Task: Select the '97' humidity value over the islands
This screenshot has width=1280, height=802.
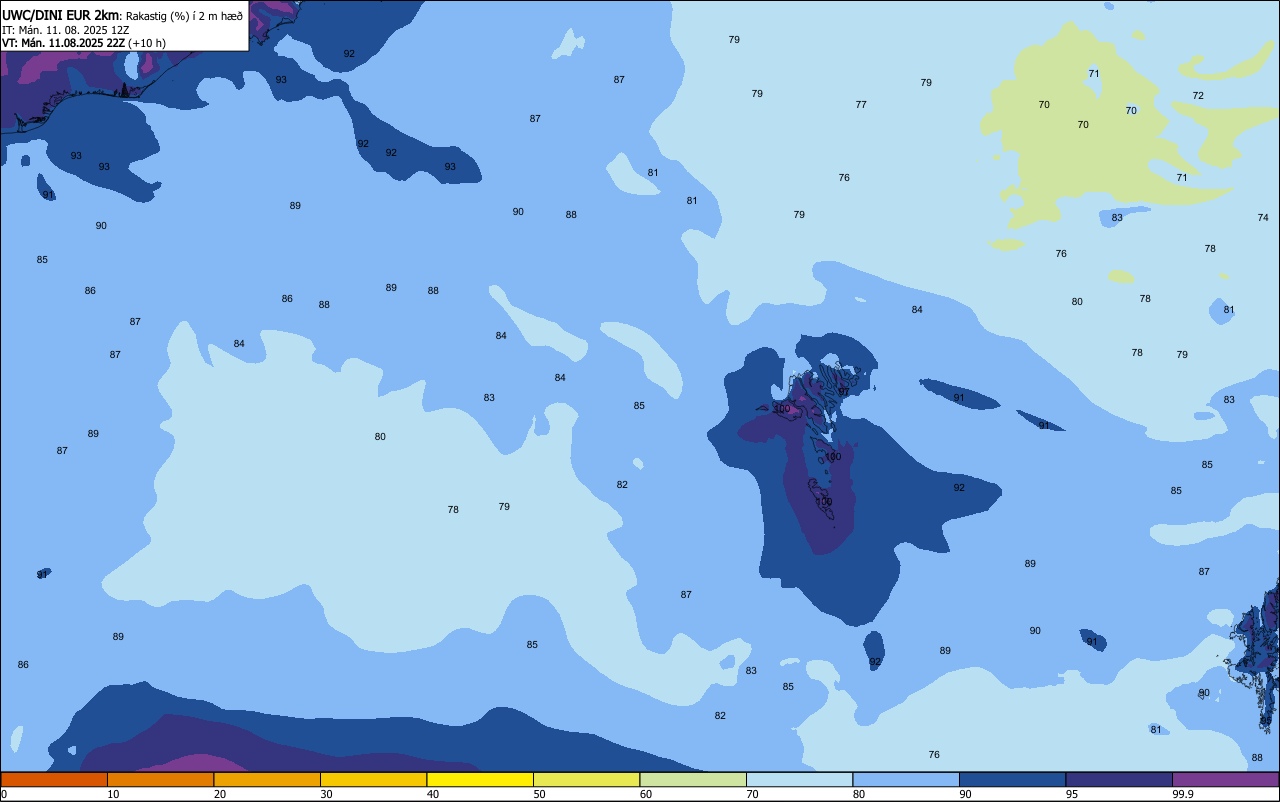Action: click(x=844, y=392)
